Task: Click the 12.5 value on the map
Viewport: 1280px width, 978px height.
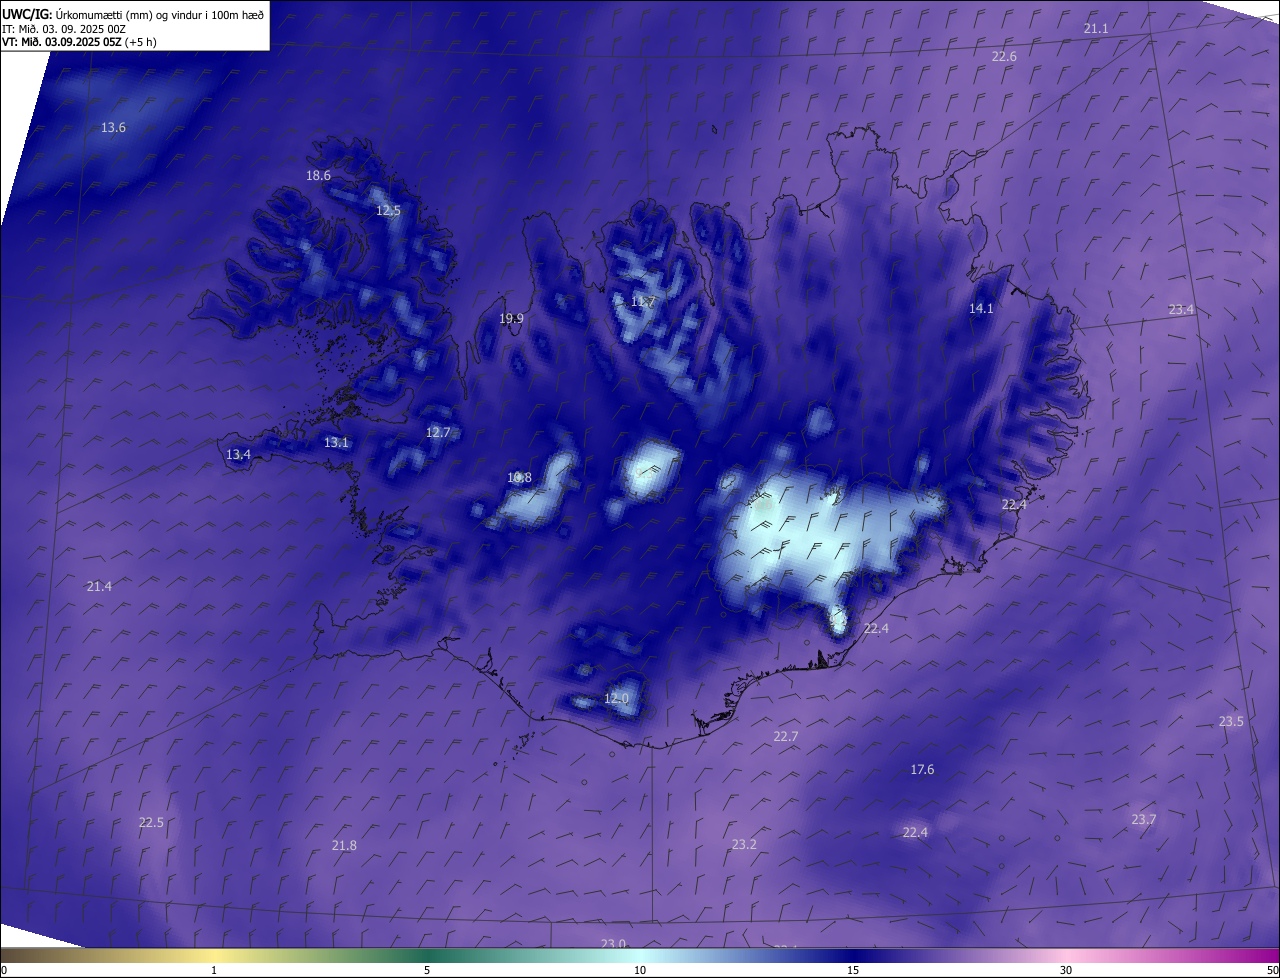Action: (x=388, y=210)
